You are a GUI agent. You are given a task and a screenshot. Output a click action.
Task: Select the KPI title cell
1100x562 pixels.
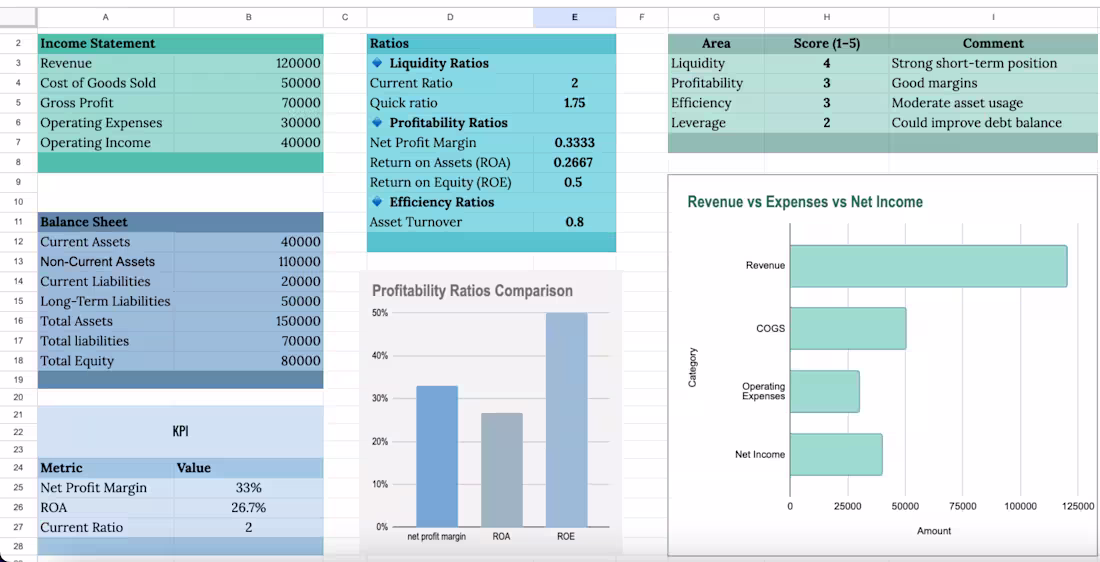[x=180, y=432]
